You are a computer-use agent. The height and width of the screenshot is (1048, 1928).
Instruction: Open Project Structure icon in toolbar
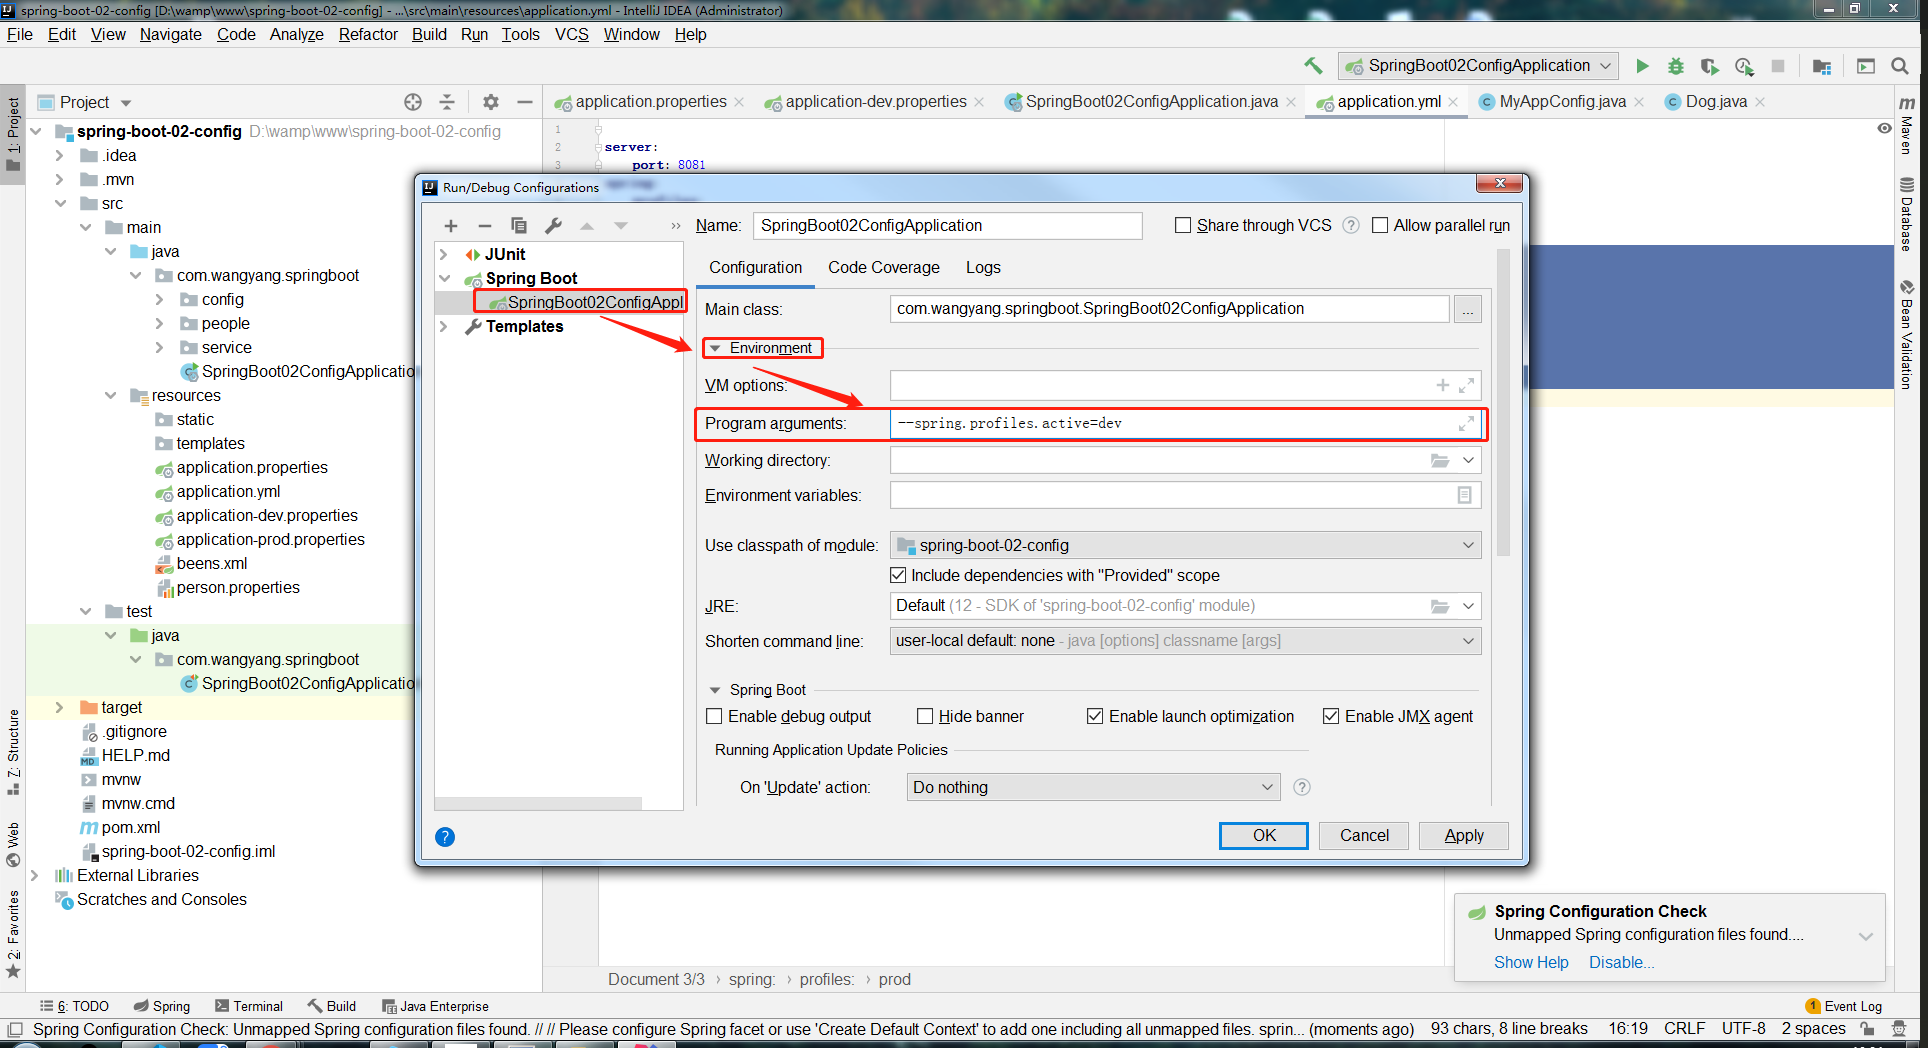[x=1822, y=66]
